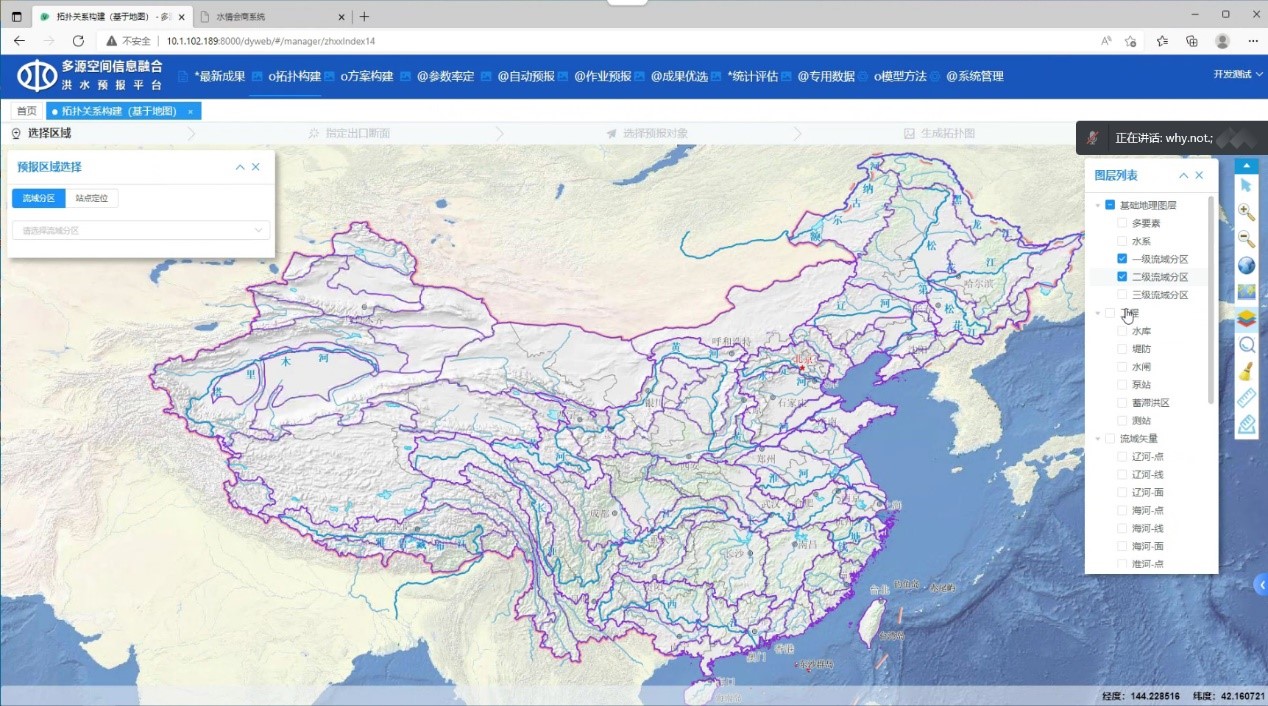
Task: Click the browser refresh button
Action: tap(78, 41)
